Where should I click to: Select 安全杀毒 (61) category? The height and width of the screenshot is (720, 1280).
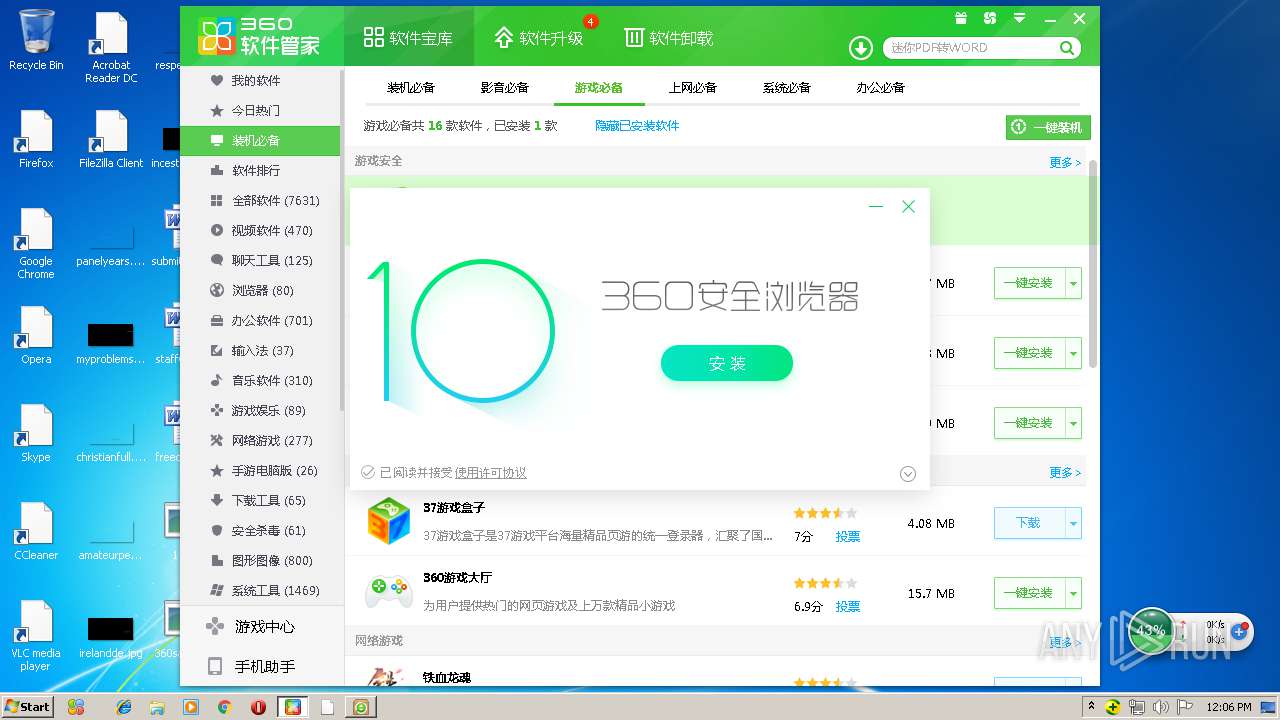point(260,530)
